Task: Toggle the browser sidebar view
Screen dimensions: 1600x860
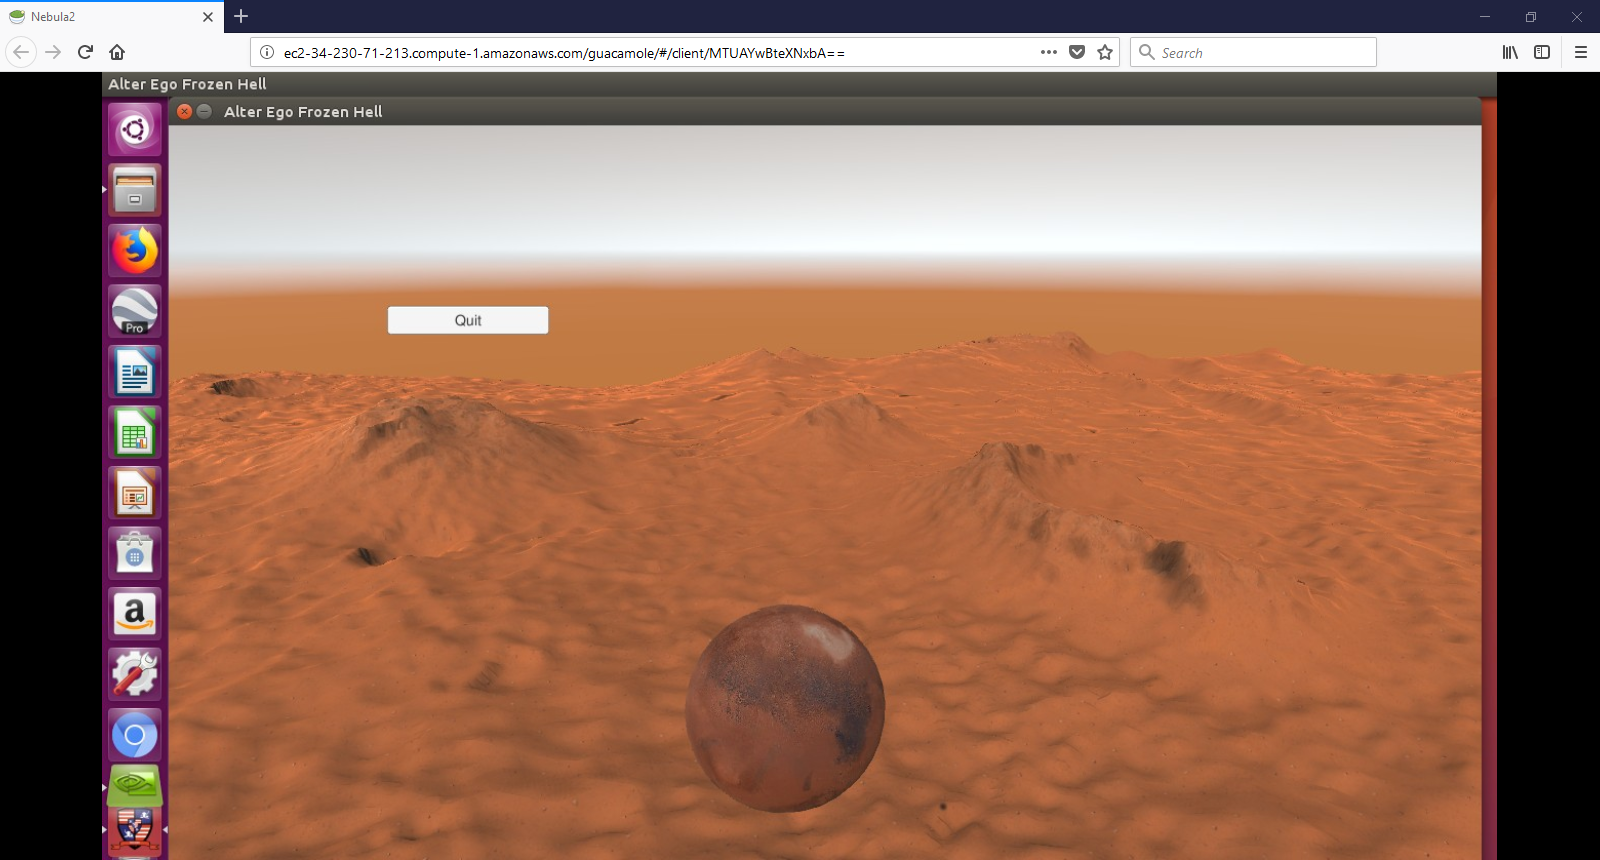Action: click(x=1542, y=52)
